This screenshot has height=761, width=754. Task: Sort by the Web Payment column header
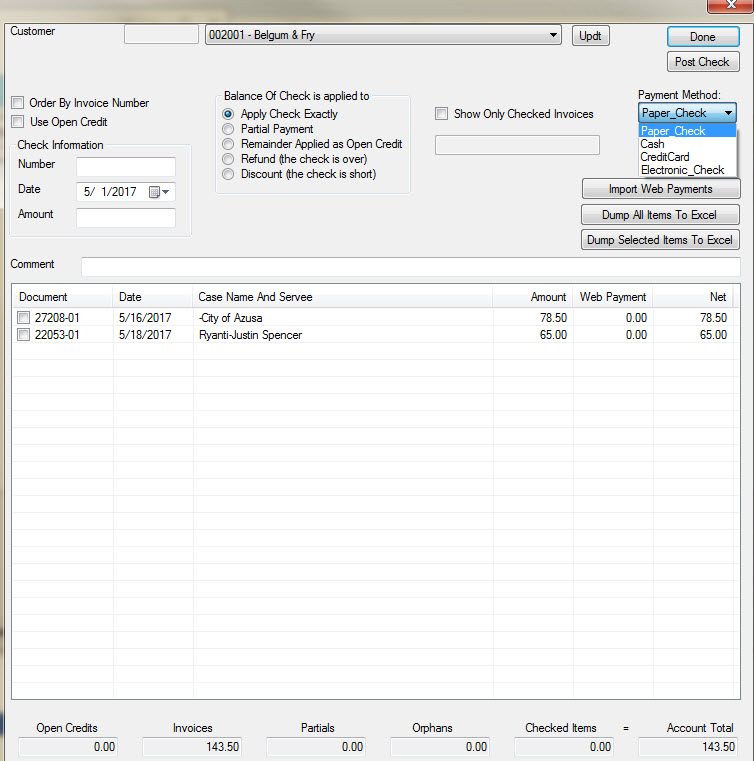(x=613, y=297)
